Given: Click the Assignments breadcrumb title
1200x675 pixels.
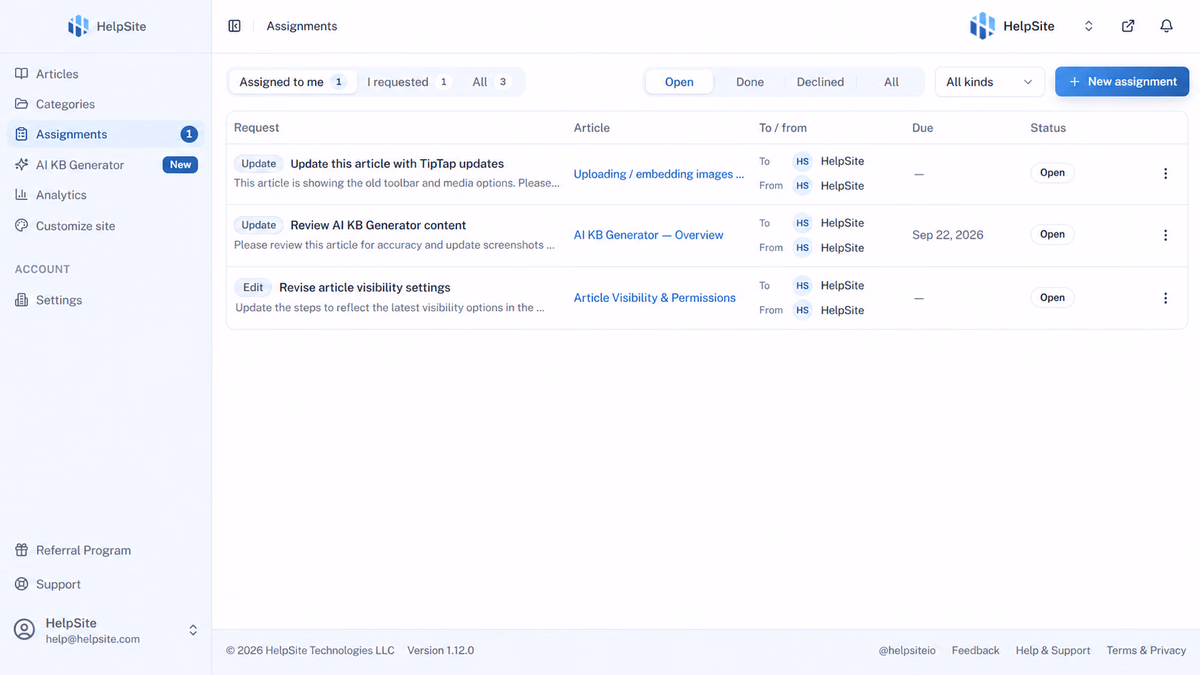Looking at the screenshot, I should [x=302, y=26].
